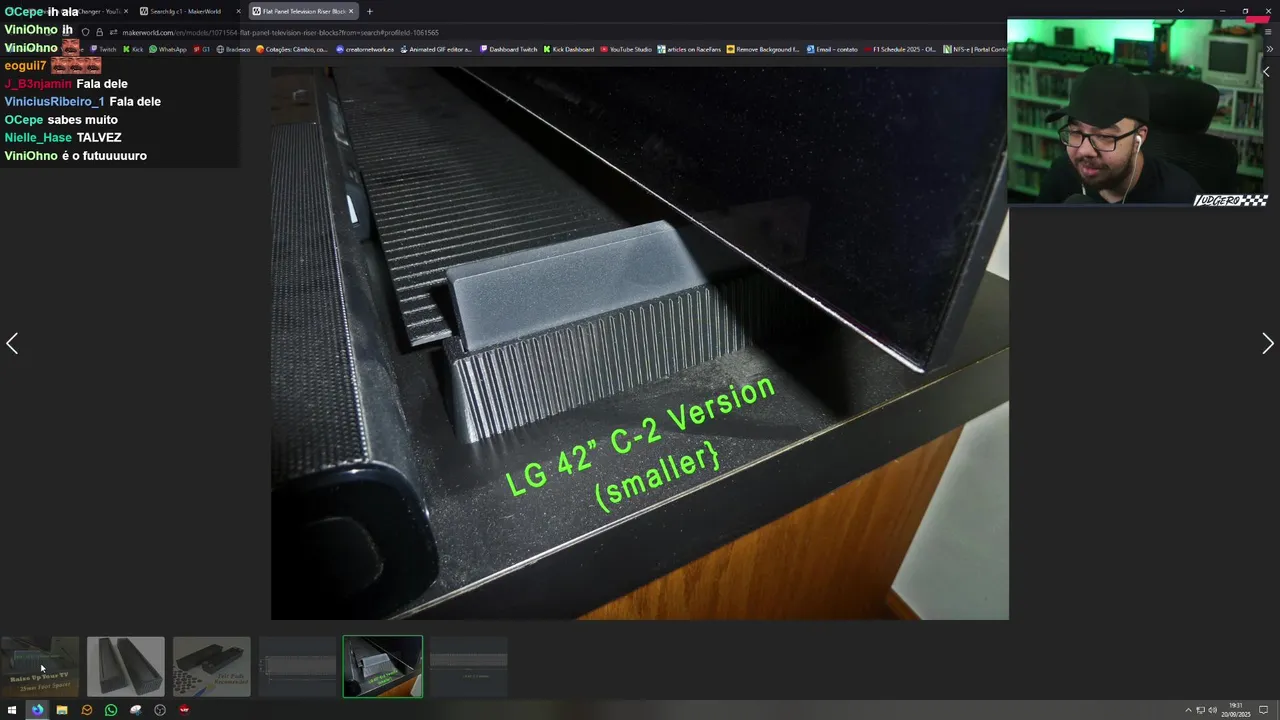Open the Kick bookmark next to Twitch
Viewport: 1280px width, 720px height.
click(133, 49)
